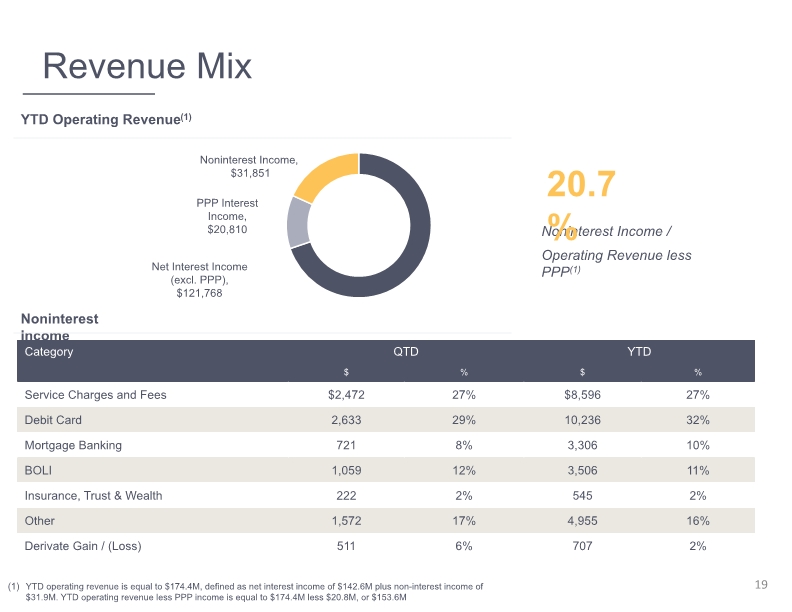Viewport: 792px width, 612px height.
Task: Select the Other row label
Action: (39, 521)
